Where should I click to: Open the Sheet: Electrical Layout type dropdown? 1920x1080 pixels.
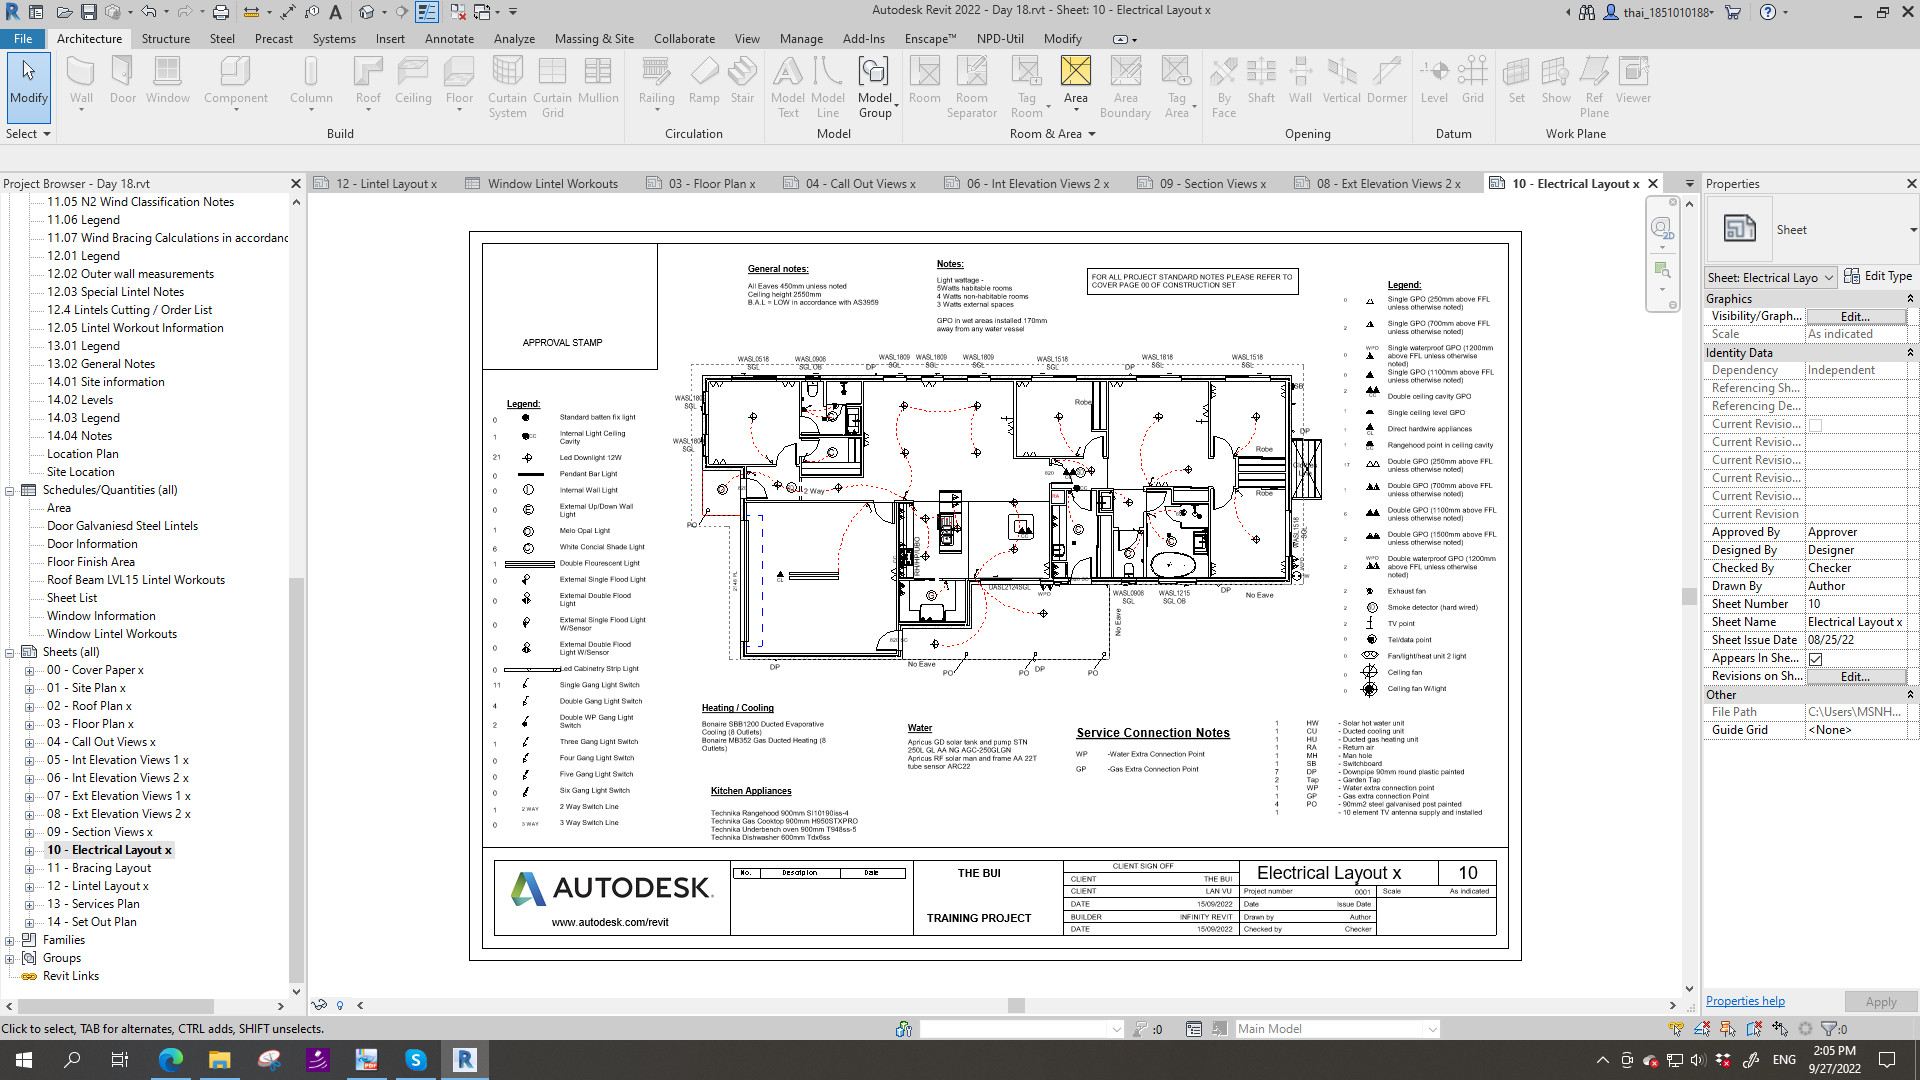(1770, 278)
